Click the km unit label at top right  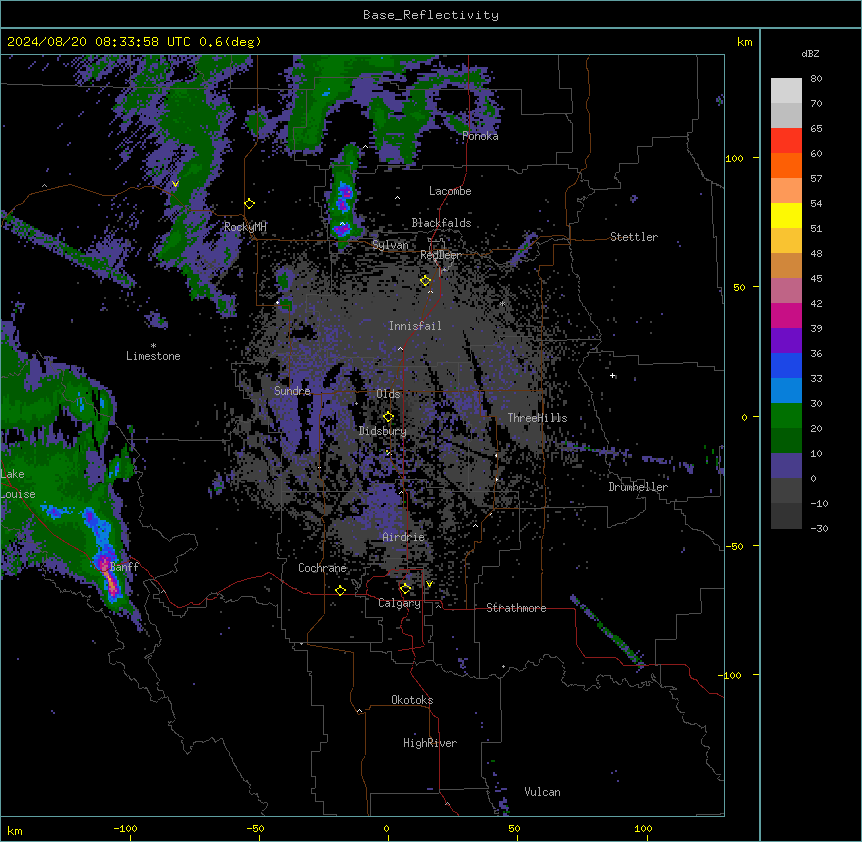click(745, 42)
